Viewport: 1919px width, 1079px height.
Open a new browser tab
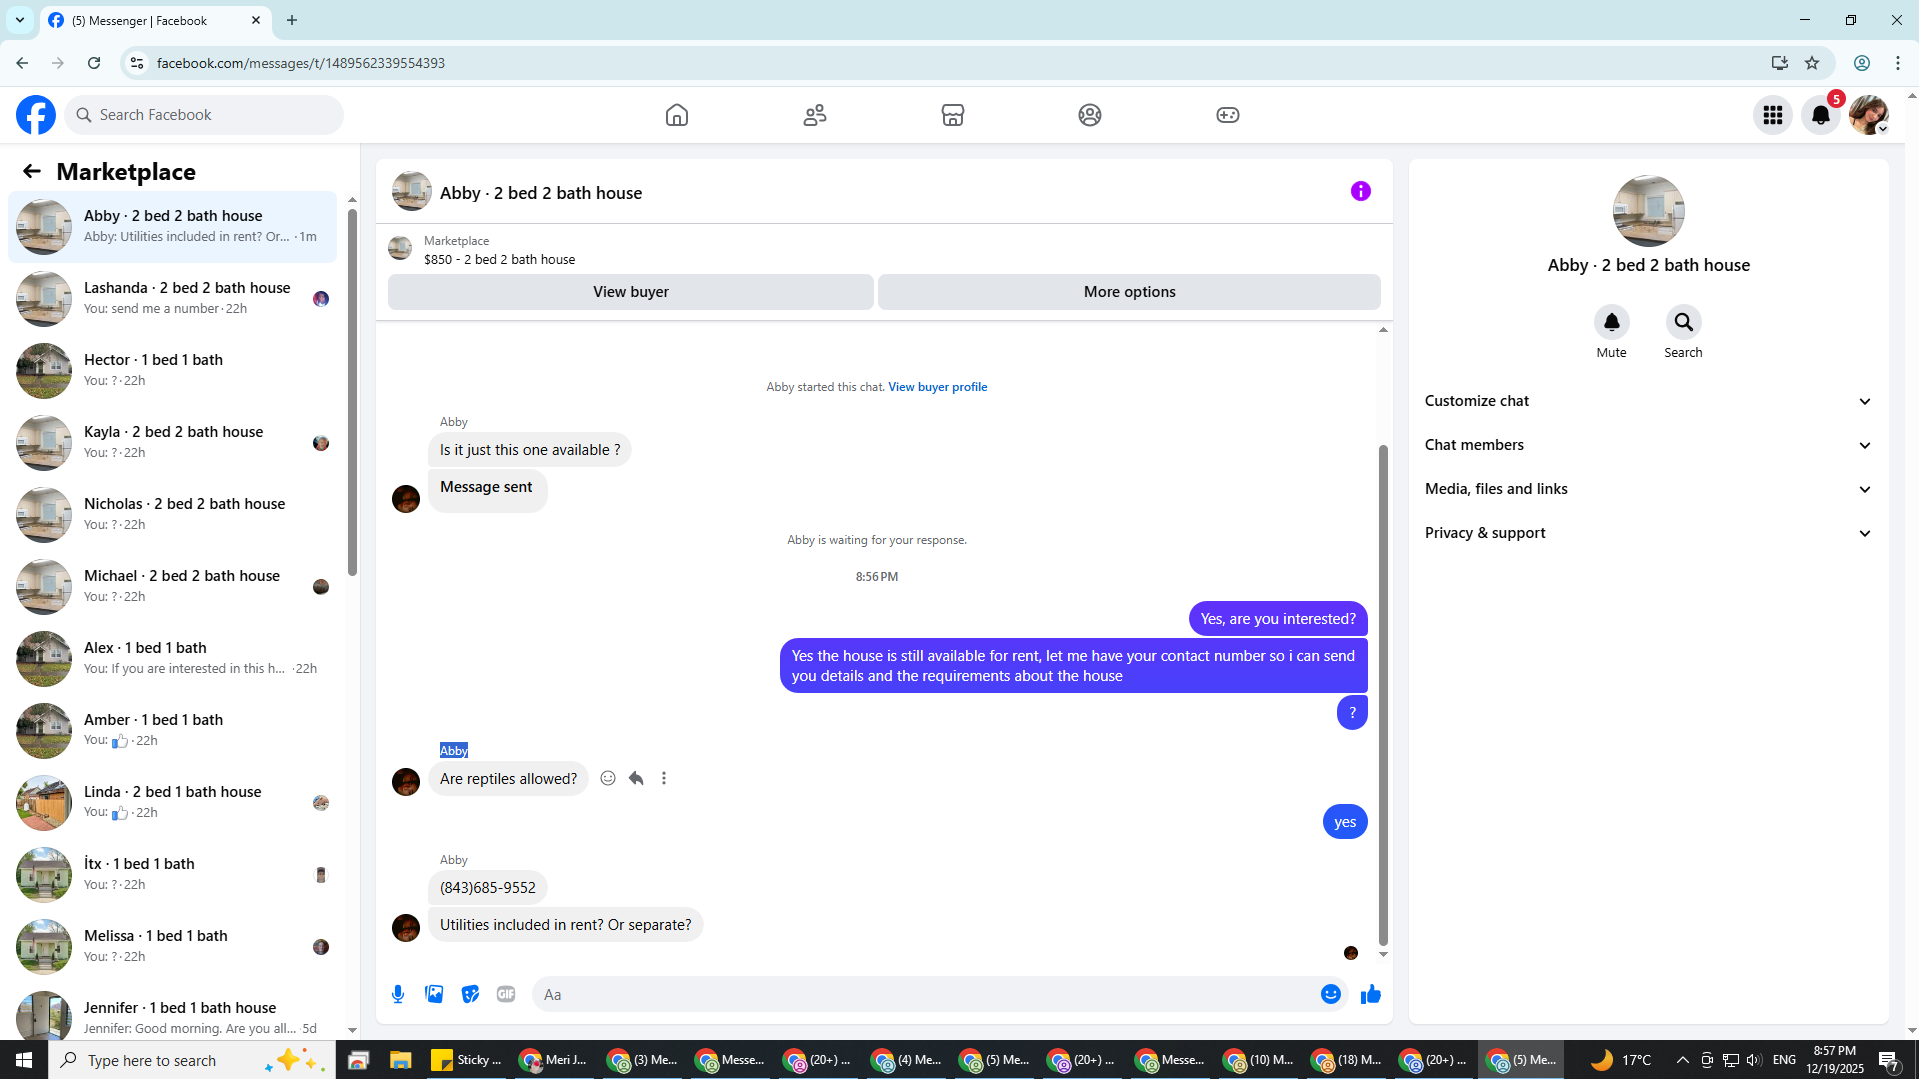point(292,20)
